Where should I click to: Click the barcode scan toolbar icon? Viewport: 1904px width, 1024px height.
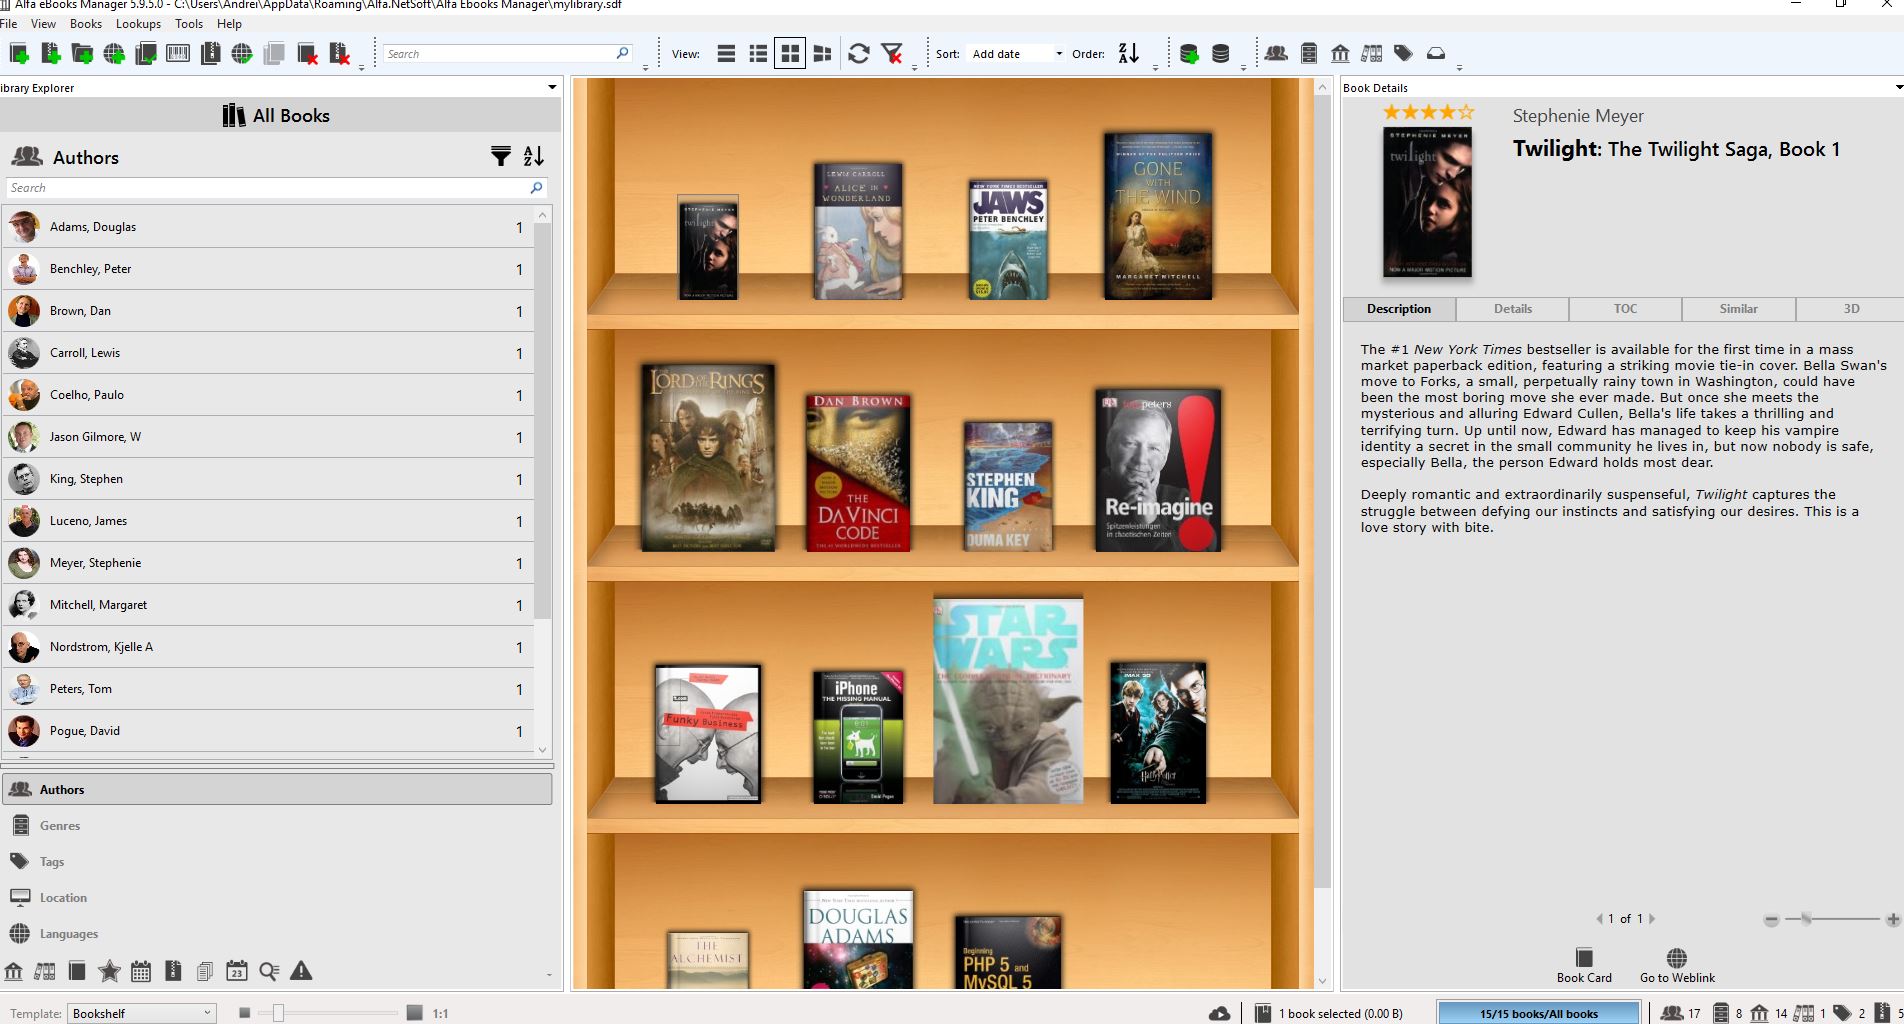[178, 54]
